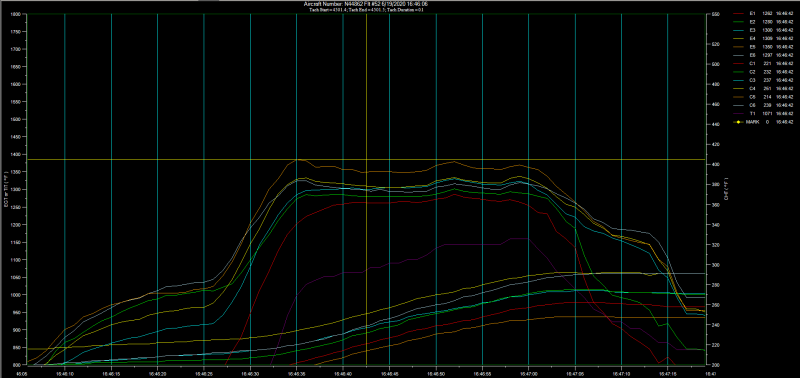
Task: Click the 16:46:30 time axis label
Action: point(250,373)
